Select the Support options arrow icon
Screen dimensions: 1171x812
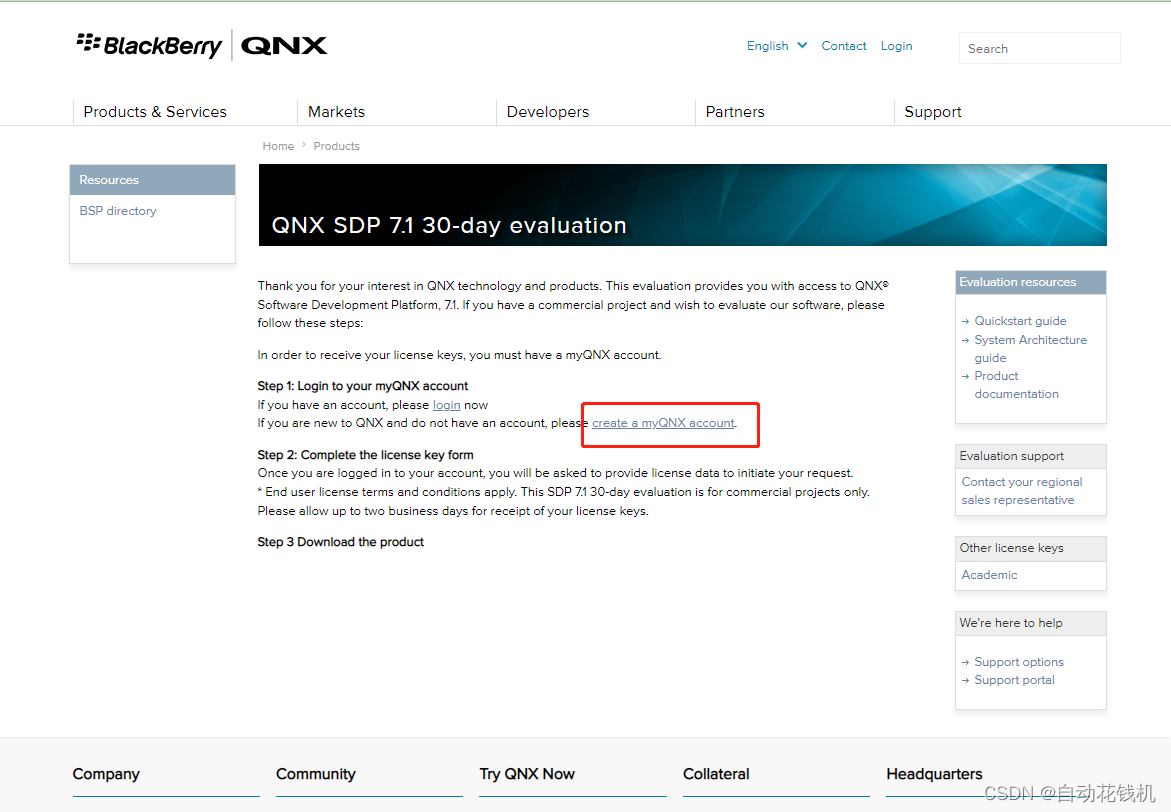click(964, 662)
